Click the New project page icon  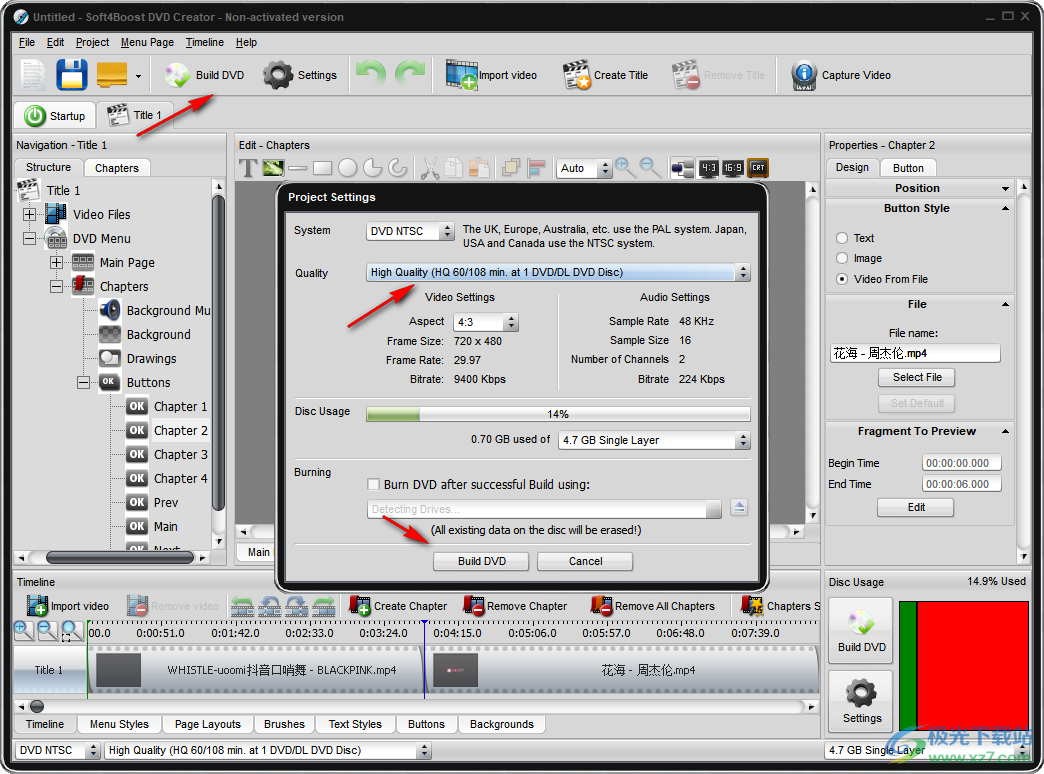click(32, 75)
